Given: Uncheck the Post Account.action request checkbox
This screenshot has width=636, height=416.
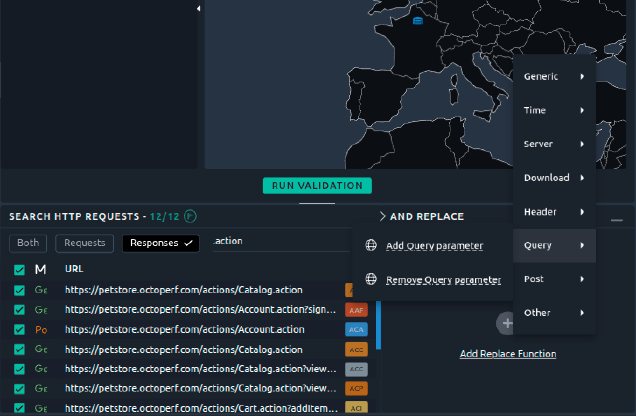Looking at the screenshot, I should pyautogui.click(x=20, y=330).
